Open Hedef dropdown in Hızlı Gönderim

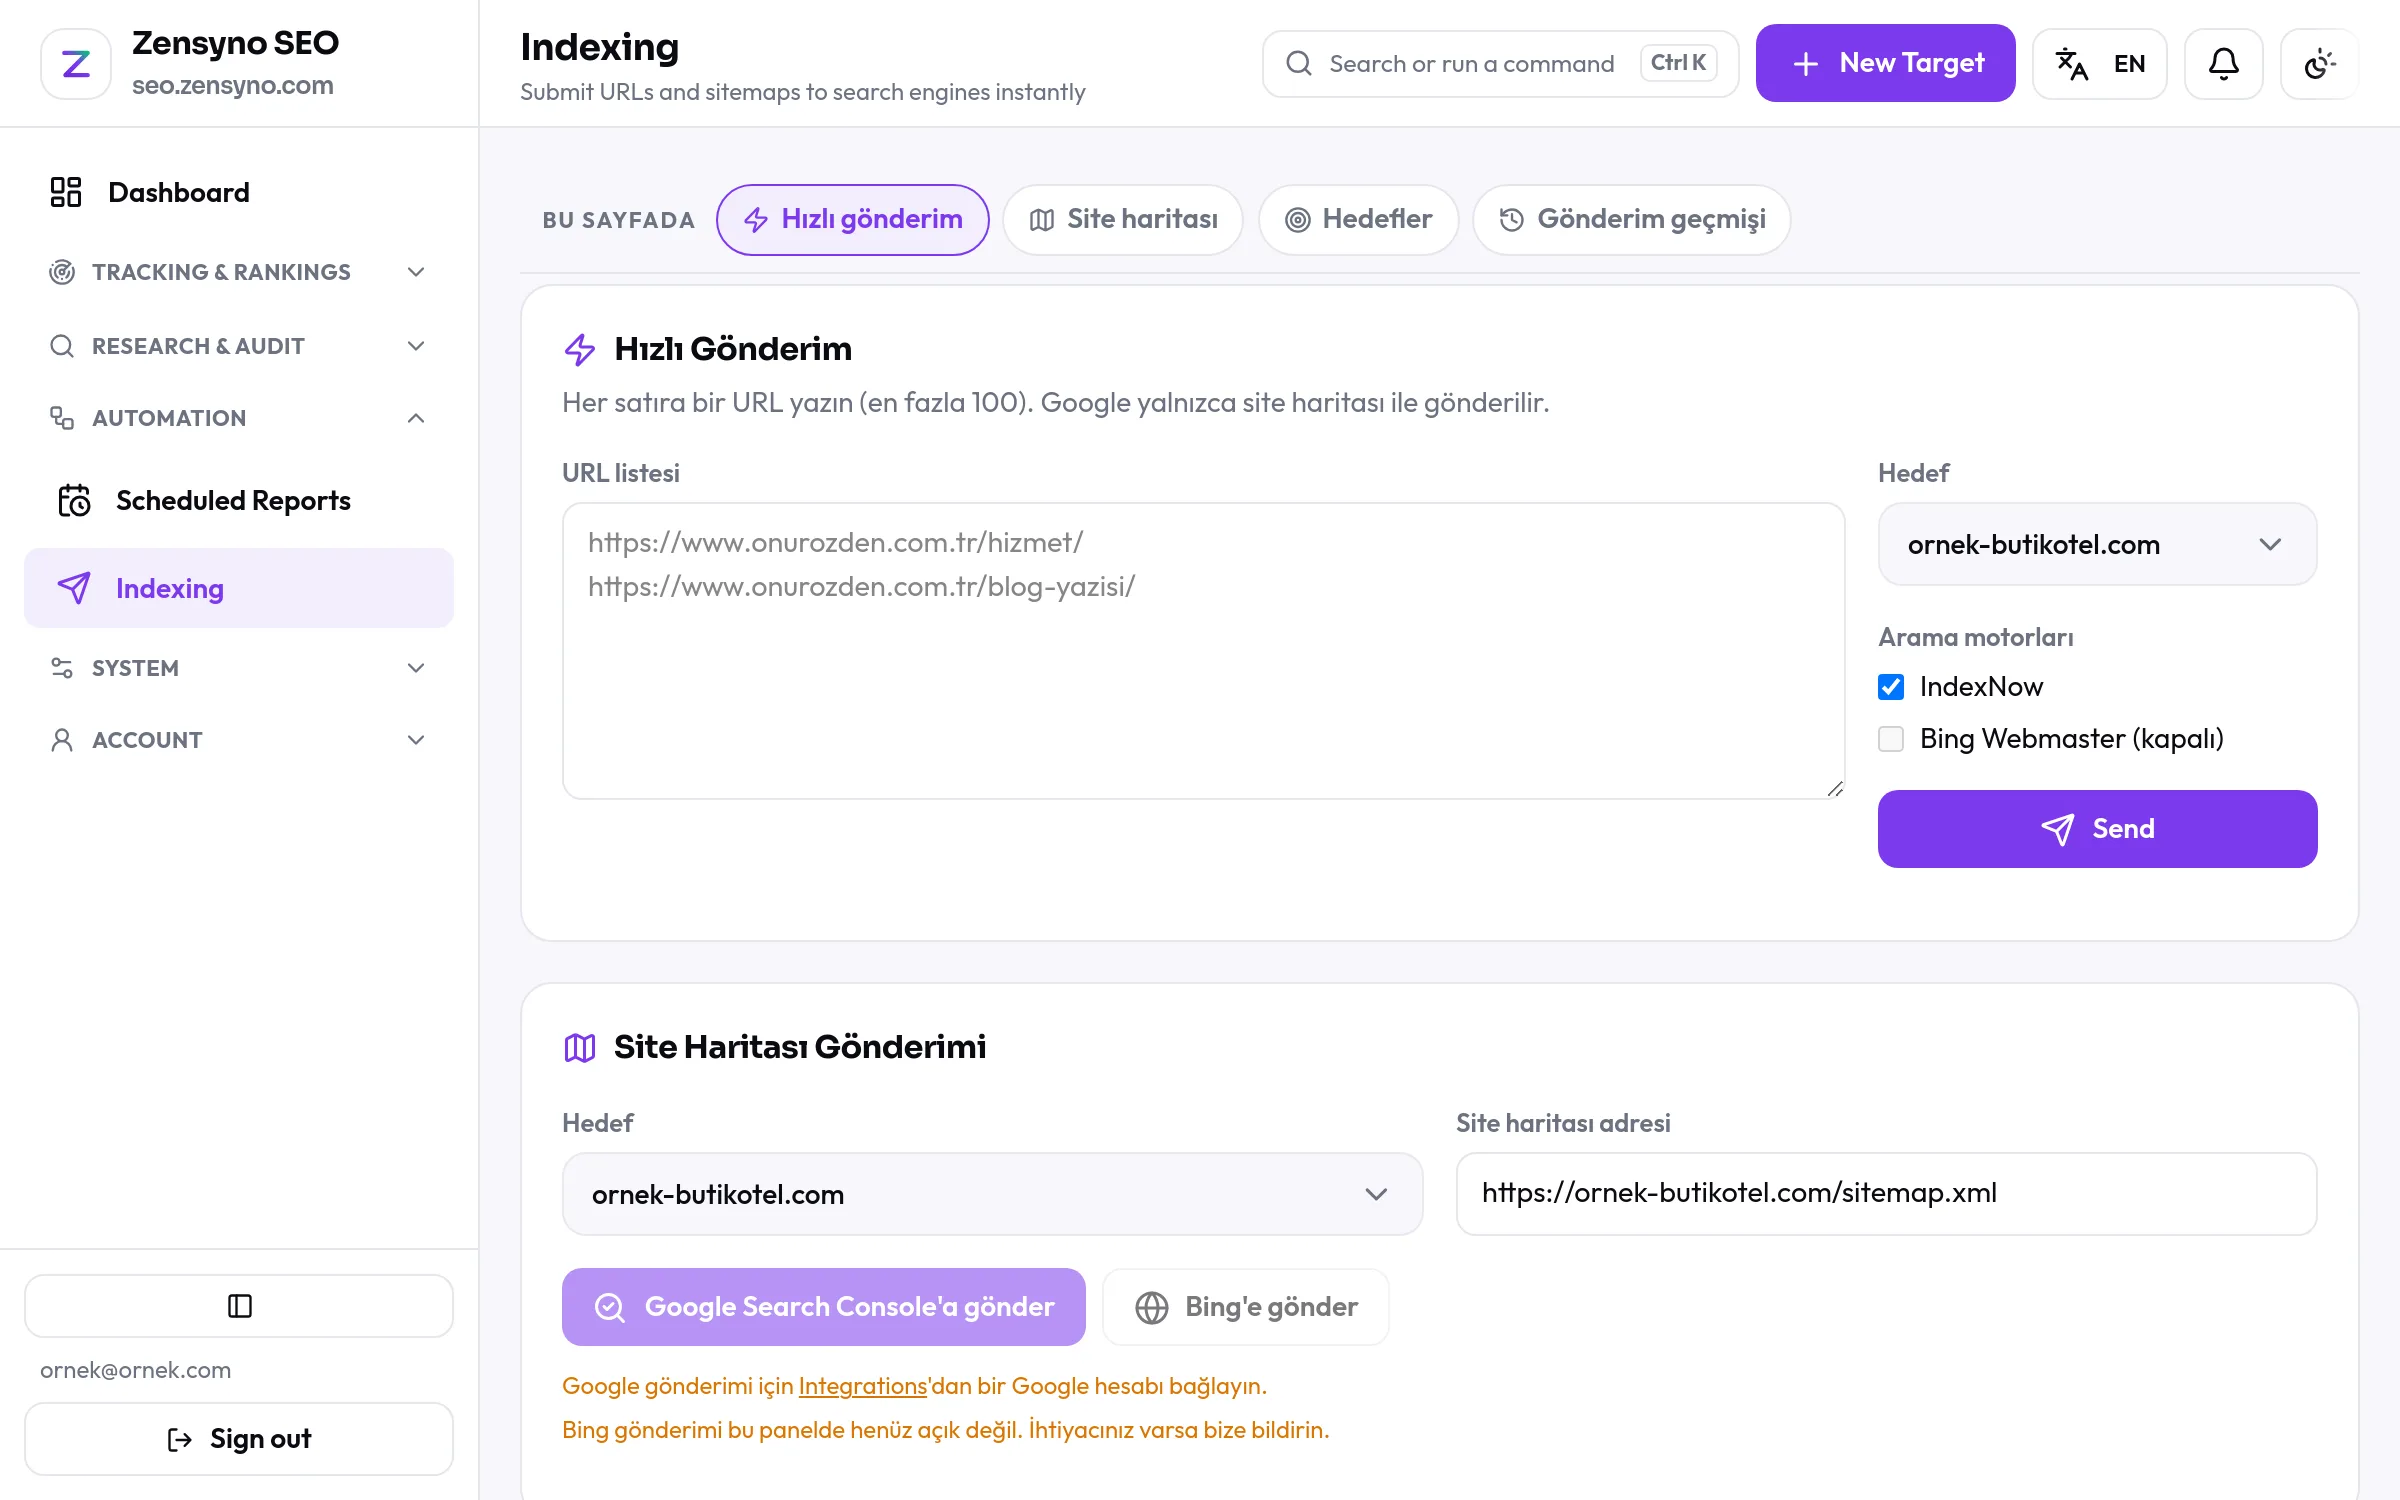click(x=2097, y=544)
